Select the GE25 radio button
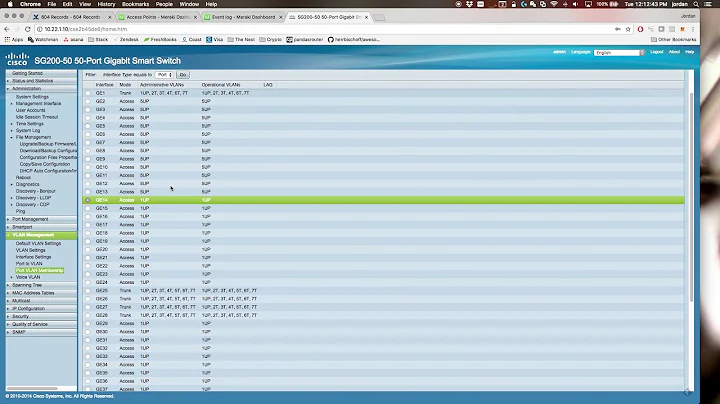This screenshot has height=404, width=720. pos(88,291)
